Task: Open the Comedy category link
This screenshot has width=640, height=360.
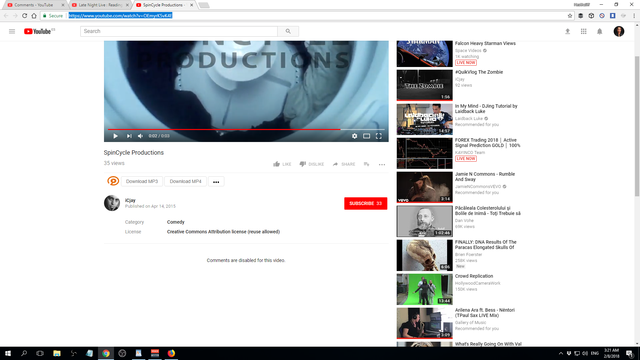Action: coord(176,222)
